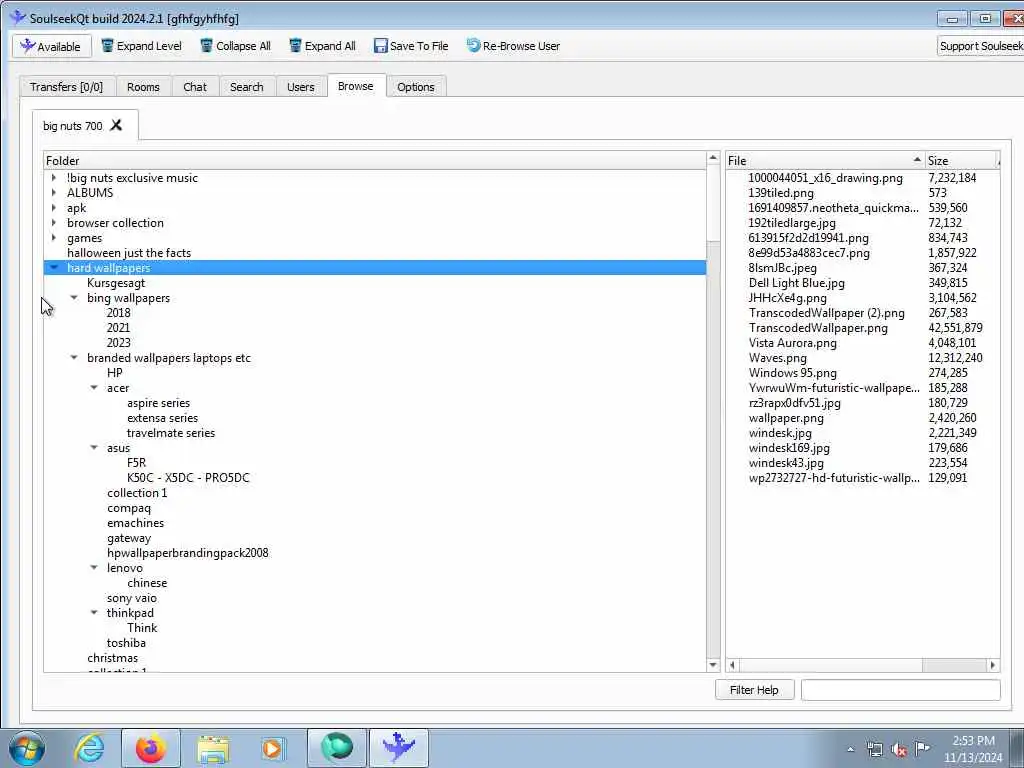The height and width of the screenshot is (768, 1024).
Task: Click Collapse All toolbar button
Action: tap(236, 46)
